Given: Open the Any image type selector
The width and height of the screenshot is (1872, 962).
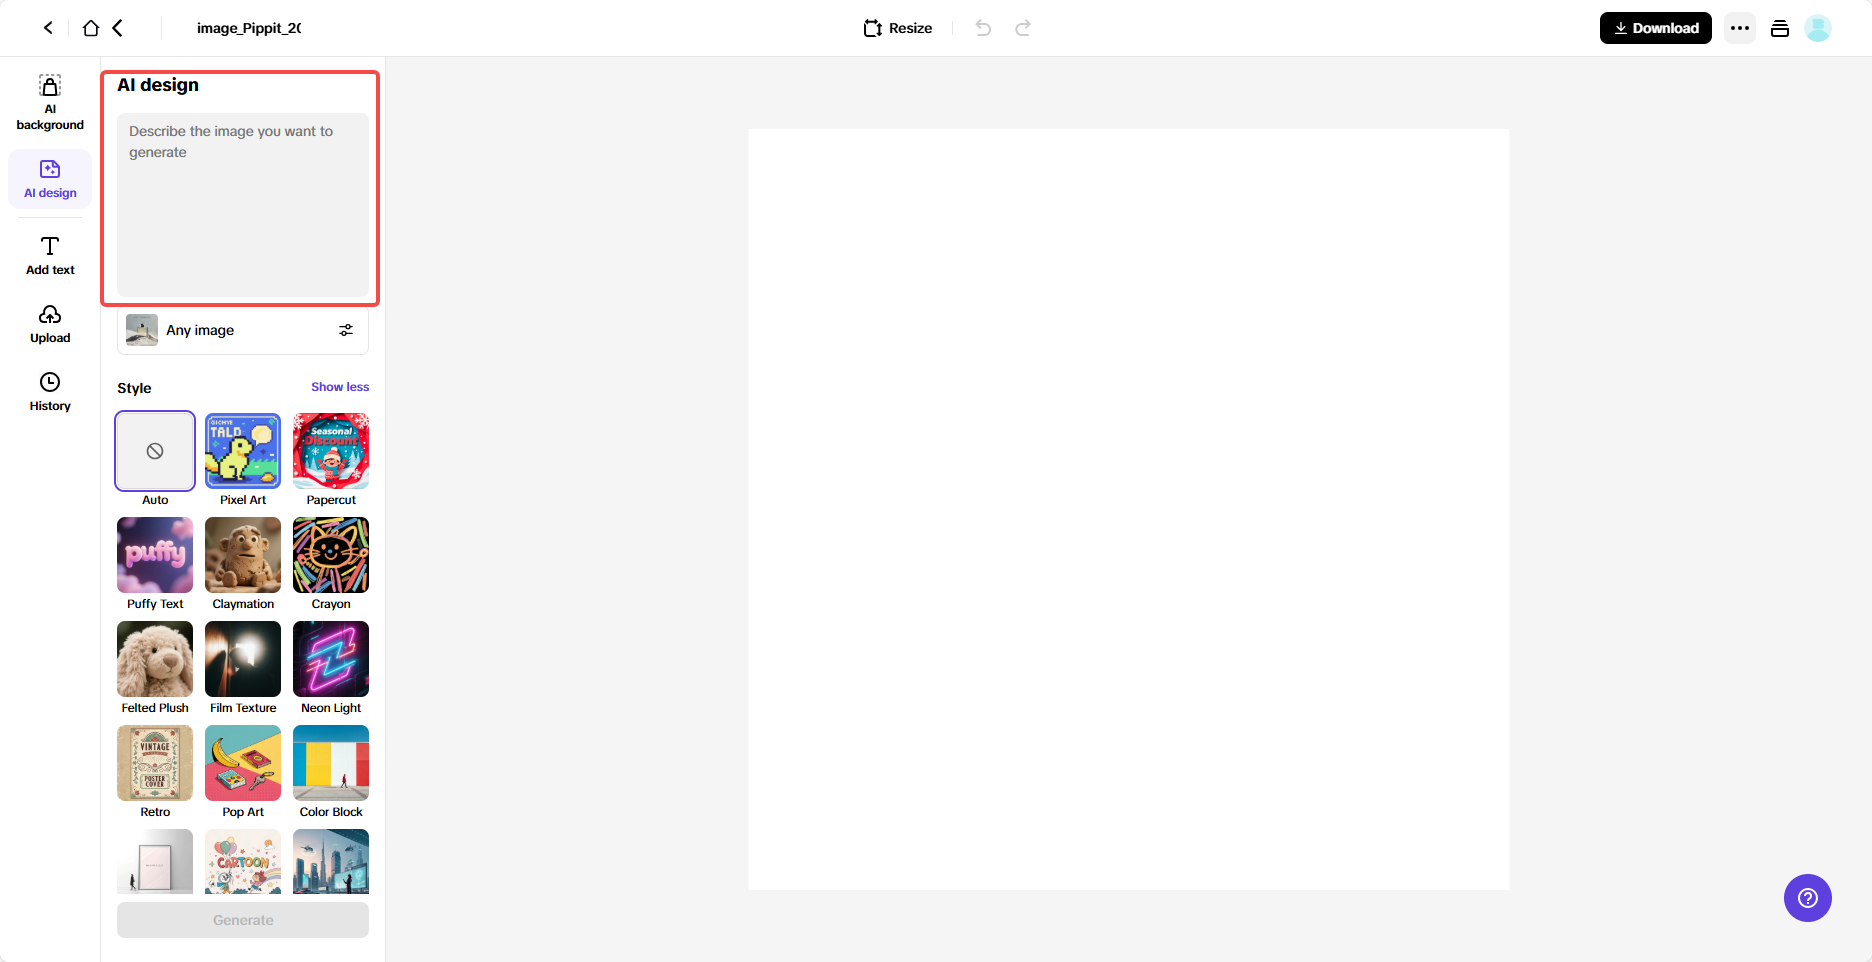Looking at the screenshot, I should (x=243, y=330).
